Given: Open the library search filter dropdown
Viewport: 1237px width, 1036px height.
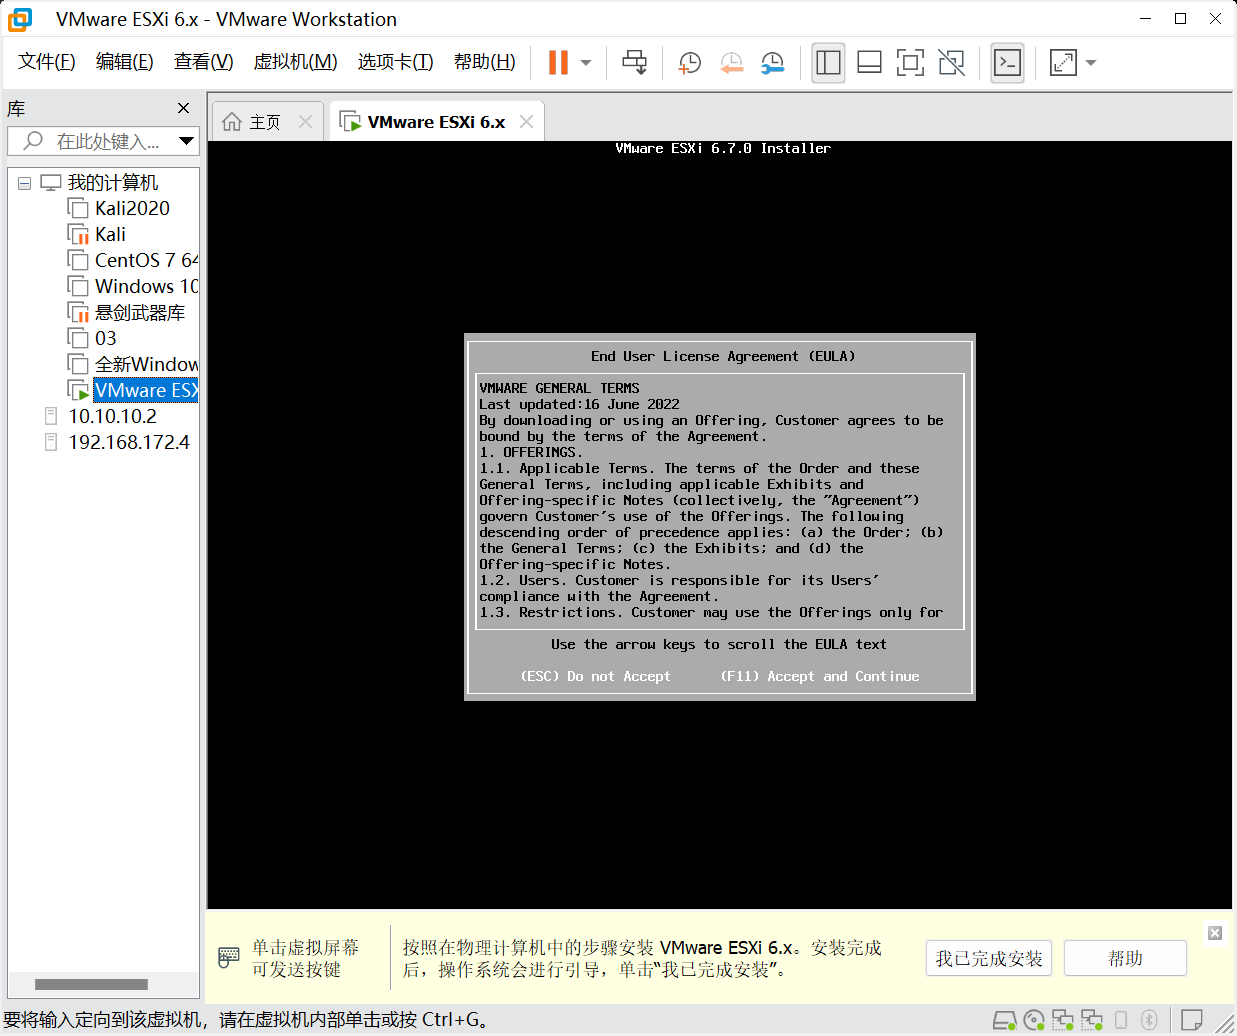Looking at the screenshot, I should pyautogui.click(x=186, y=141).
